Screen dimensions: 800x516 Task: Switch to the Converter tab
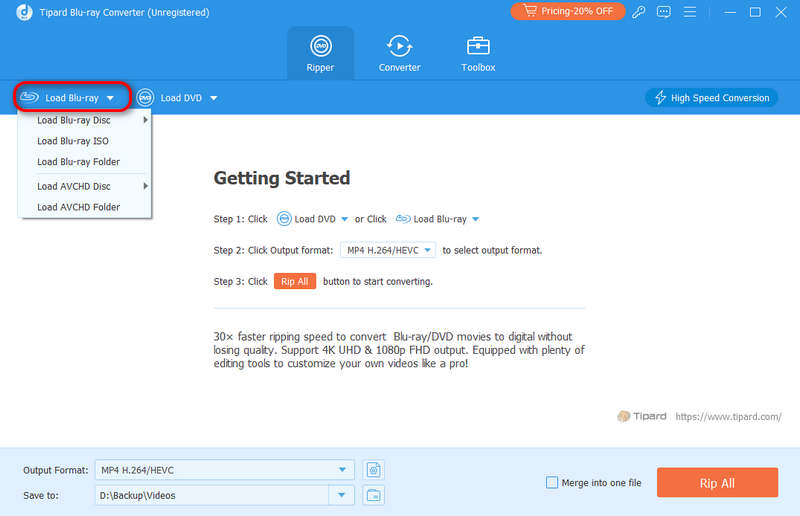coord(399,54)
